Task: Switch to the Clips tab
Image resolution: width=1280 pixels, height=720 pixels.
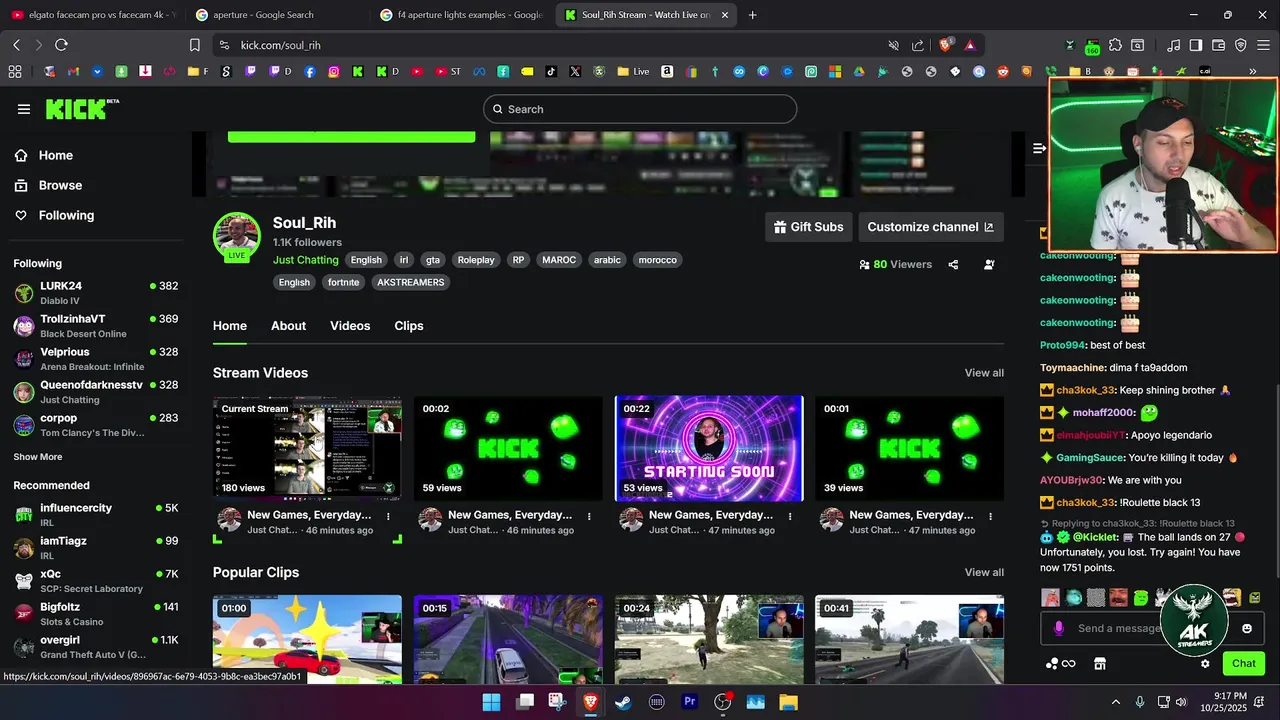Action: [x=409, y=326]
